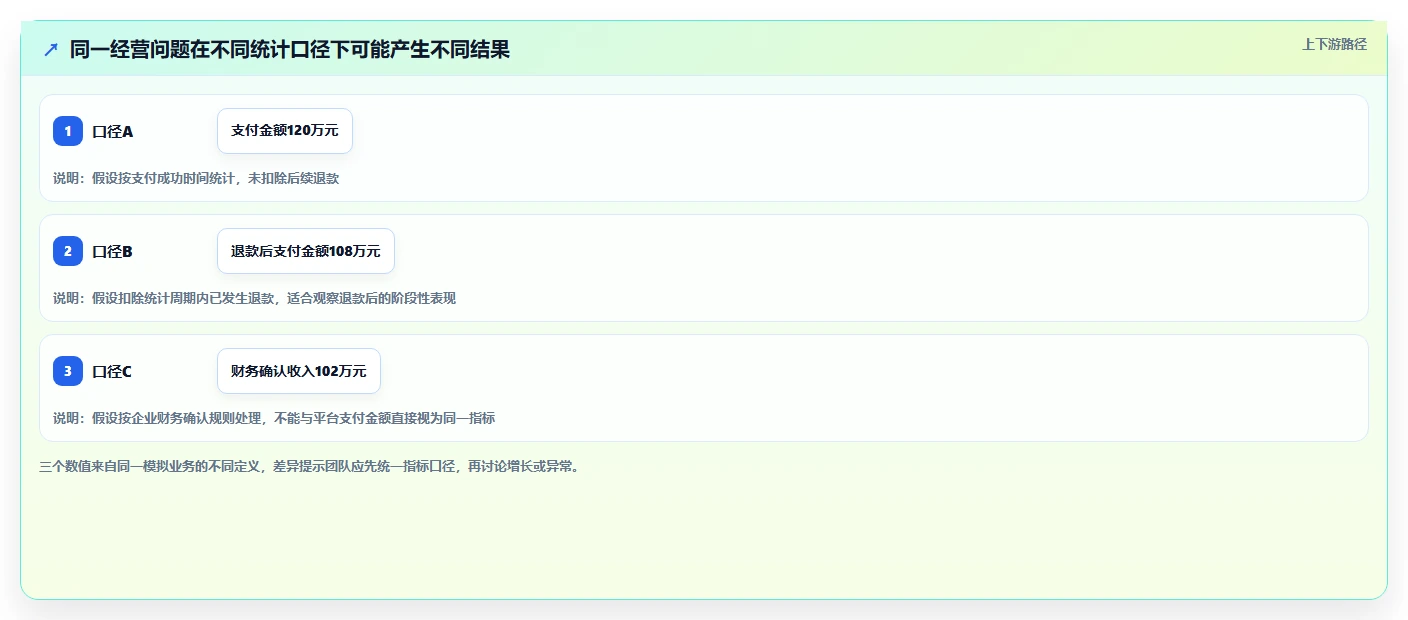Click the note about 适合观察退款后的阶段性表现

point(254,298)
